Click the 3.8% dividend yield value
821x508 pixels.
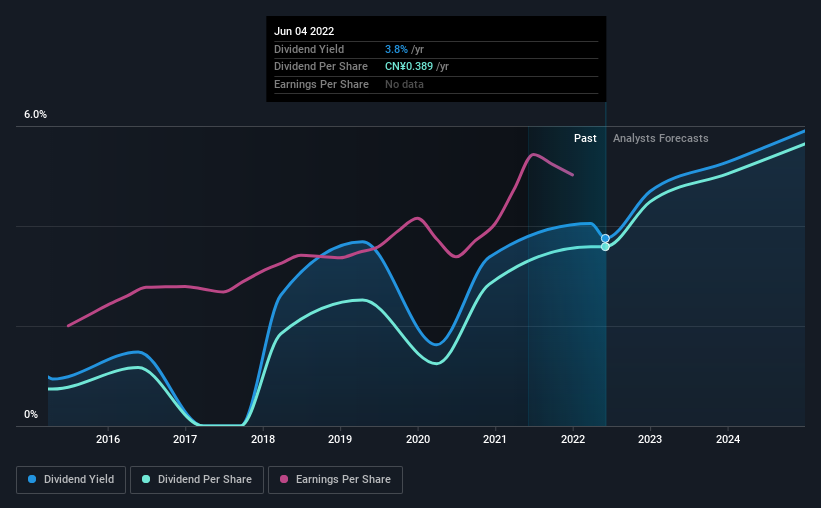396,49
